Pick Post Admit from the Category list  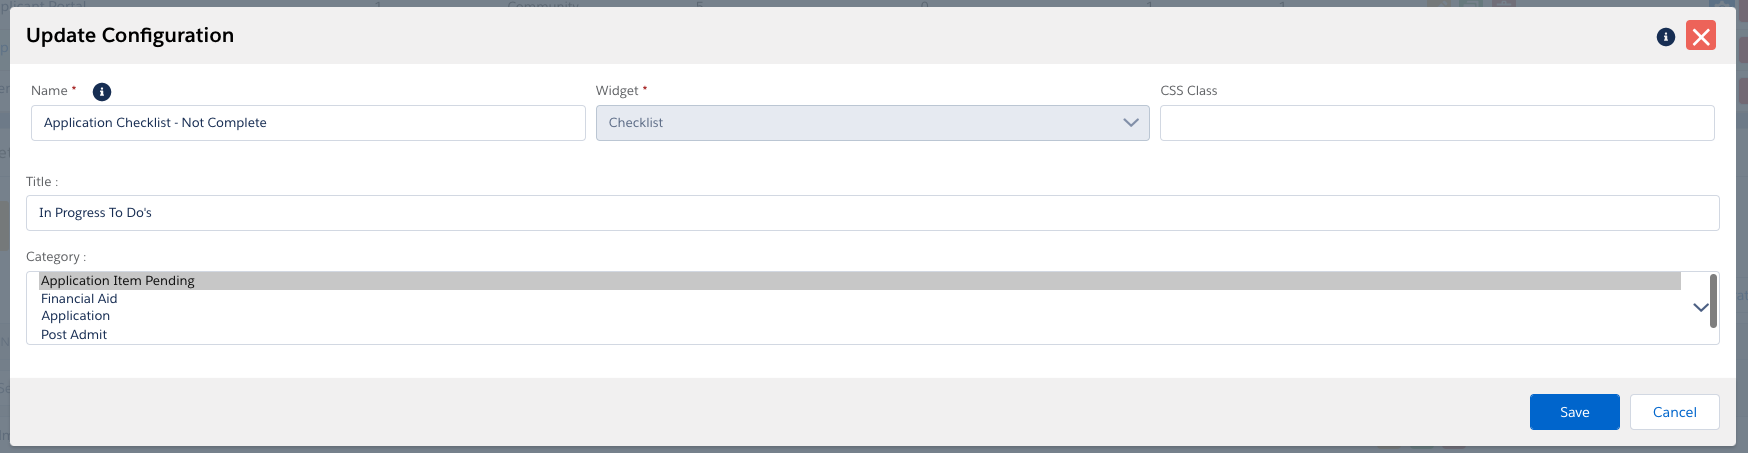[x=74, y=335]
